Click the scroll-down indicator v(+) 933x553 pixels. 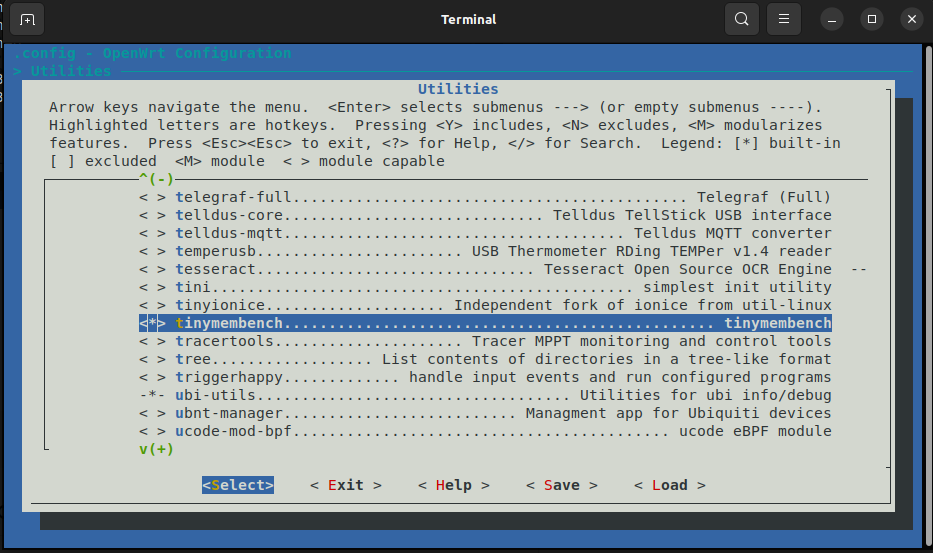[156, 449]
